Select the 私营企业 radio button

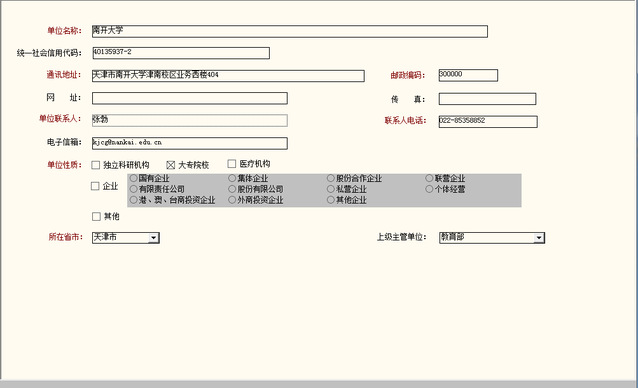coord(330,189)
